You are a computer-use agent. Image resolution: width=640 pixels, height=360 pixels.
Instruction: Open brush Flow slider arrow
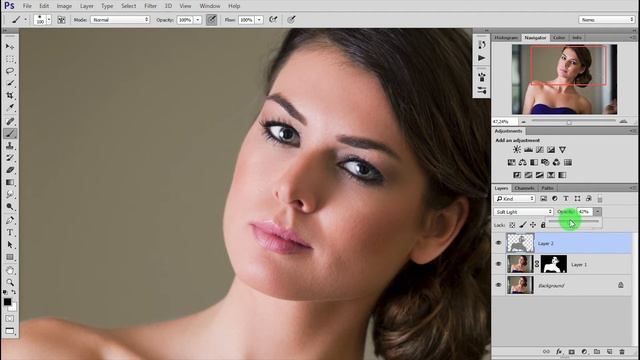coord(259,20)
